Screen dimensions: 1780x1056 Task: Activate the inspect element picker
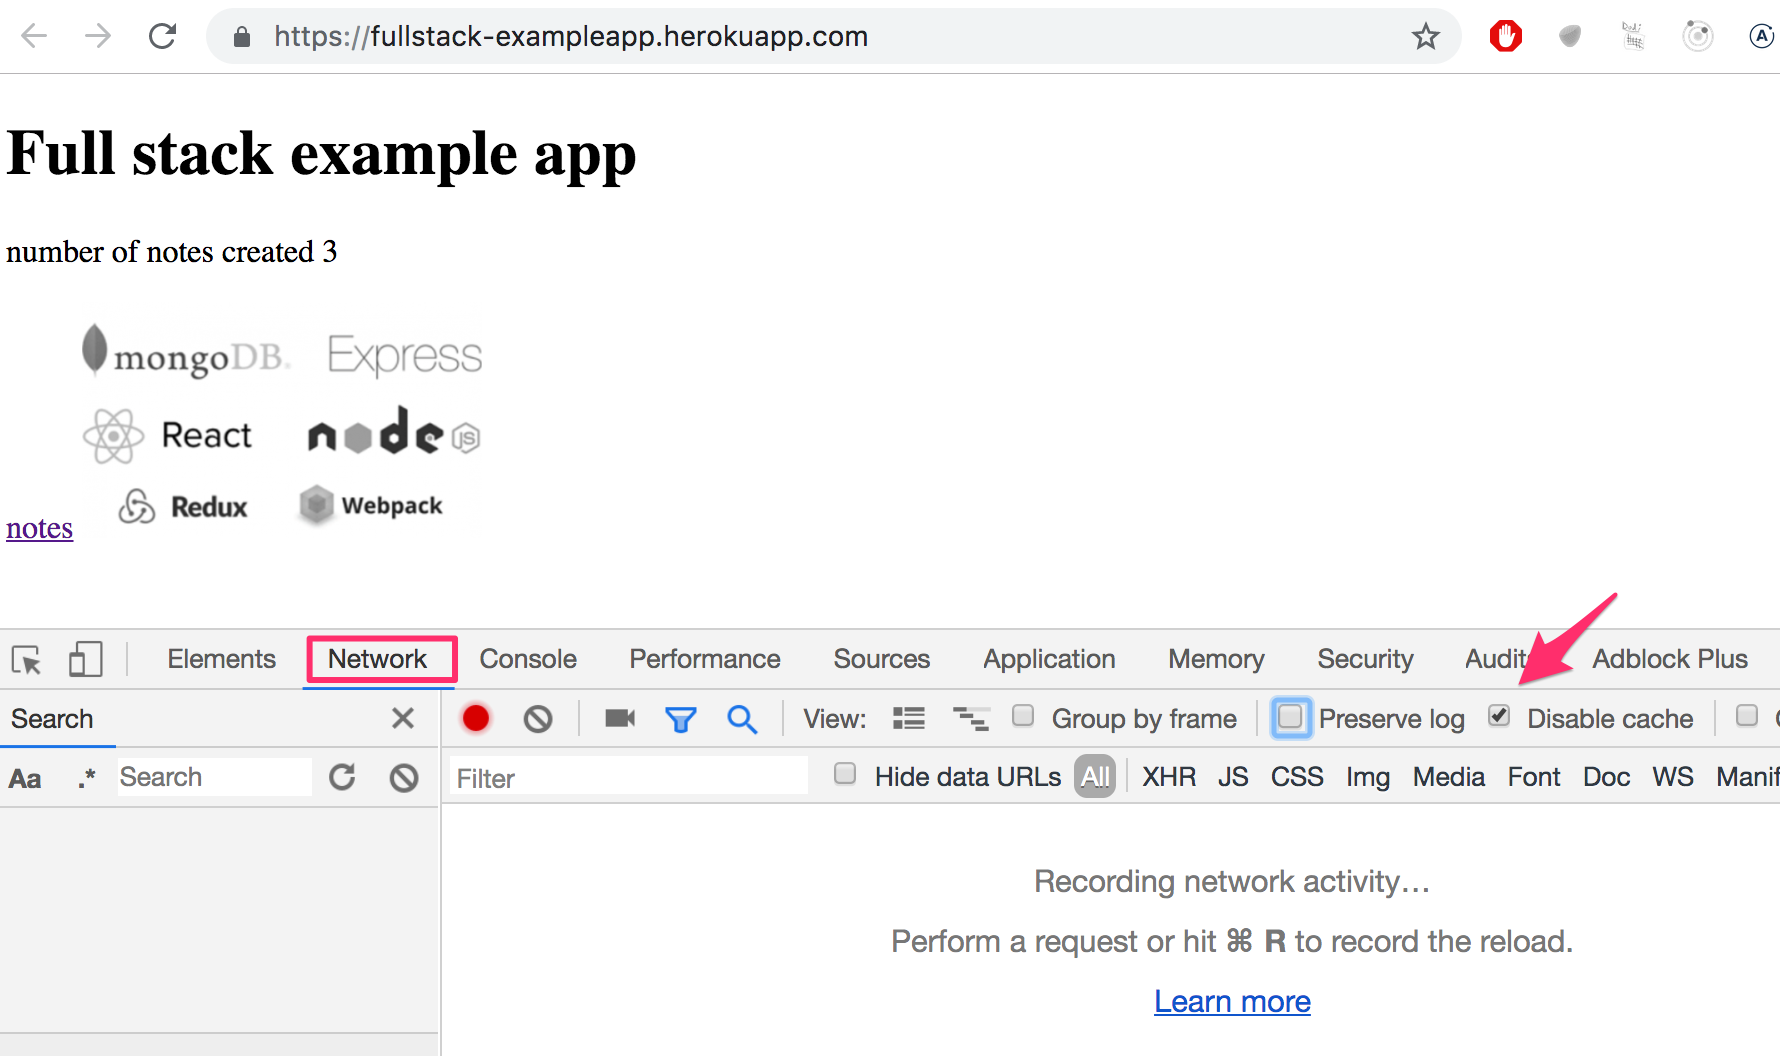click(x=27, y=660)
